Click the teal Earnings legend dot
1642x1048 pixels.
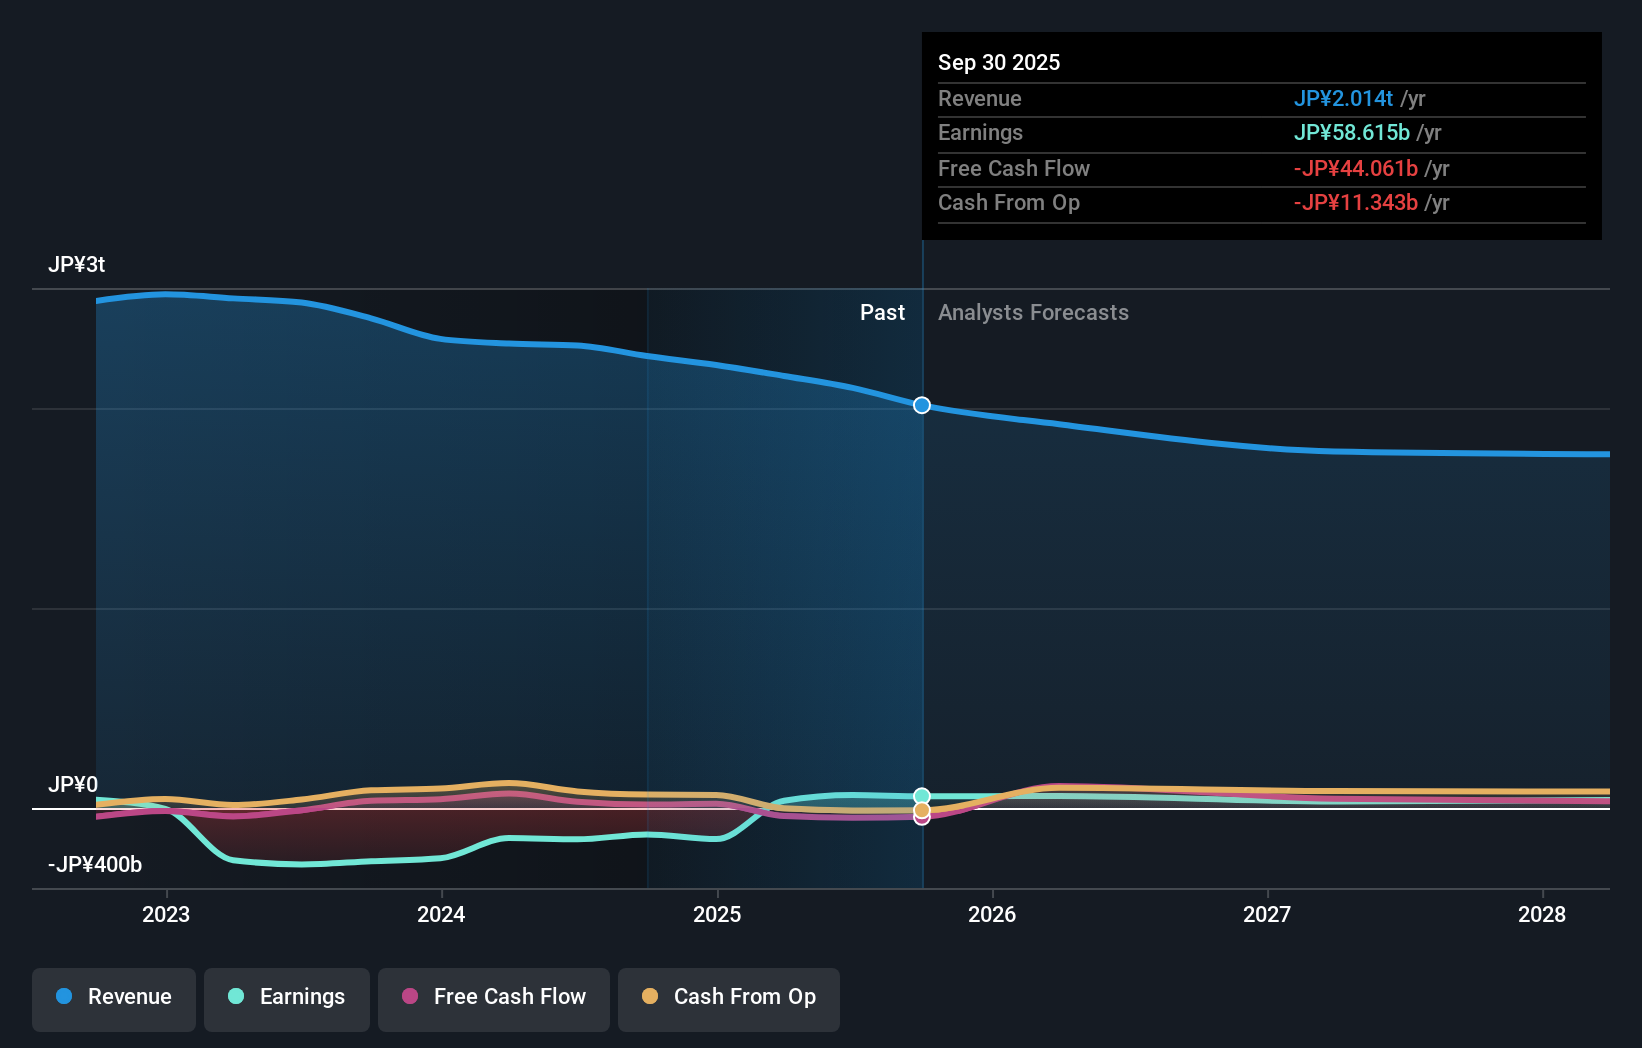click(x=235, y=997)
